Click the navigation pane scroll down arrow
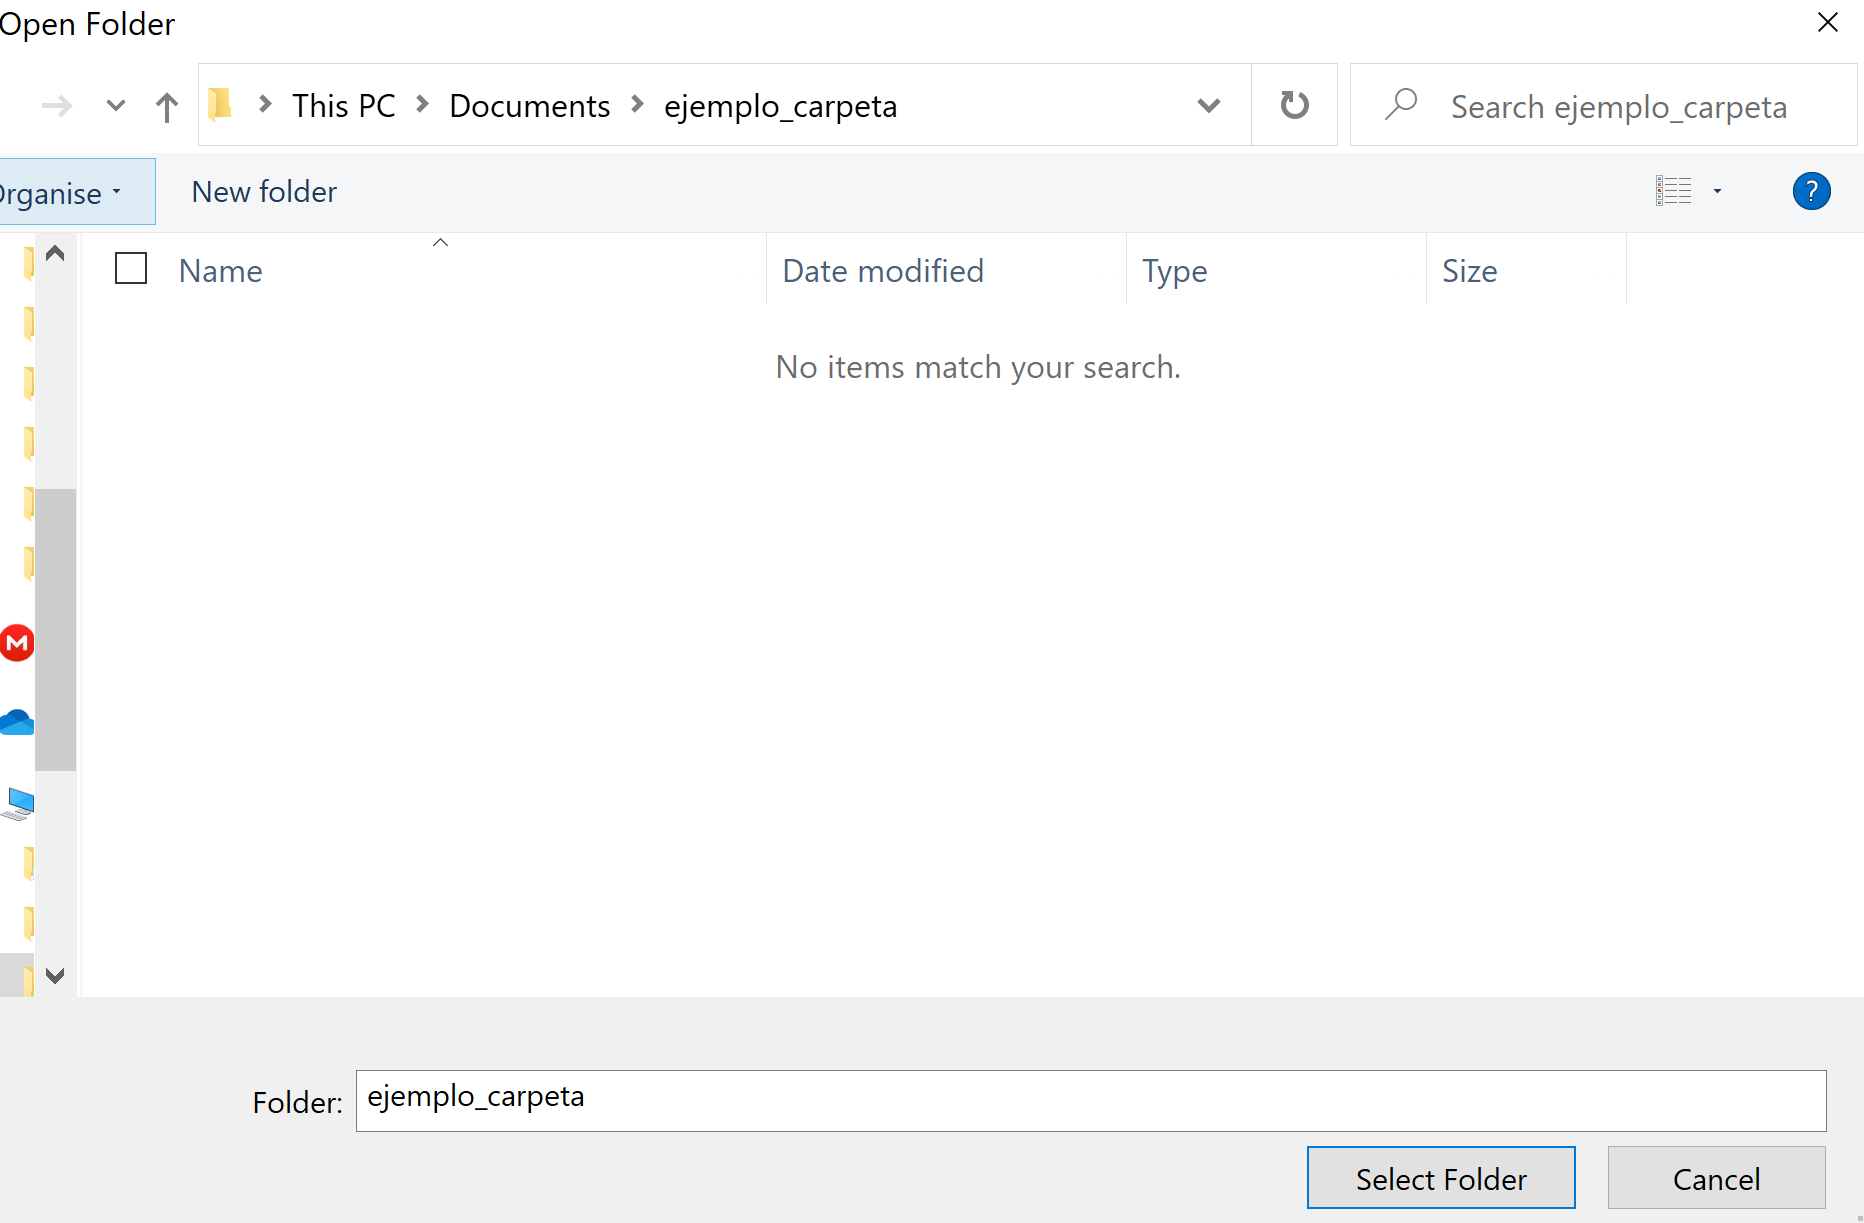This screenshot has width=1864, height=1223. click(x=55, y=975)
